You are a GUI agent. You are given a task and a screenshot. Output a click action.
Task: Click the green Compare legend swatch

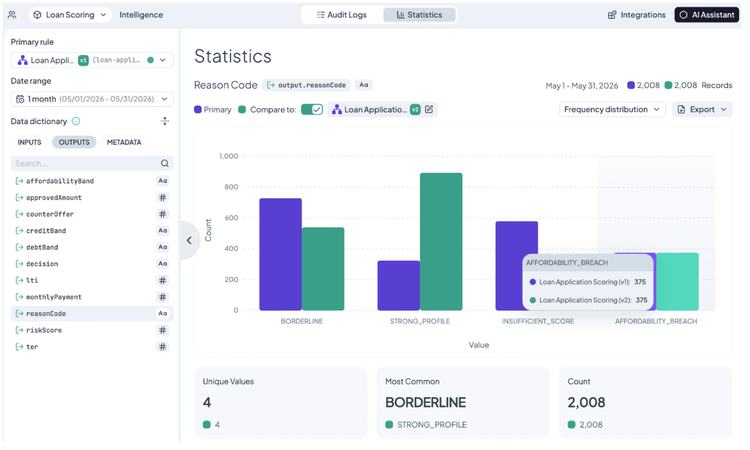coord(242,110)
